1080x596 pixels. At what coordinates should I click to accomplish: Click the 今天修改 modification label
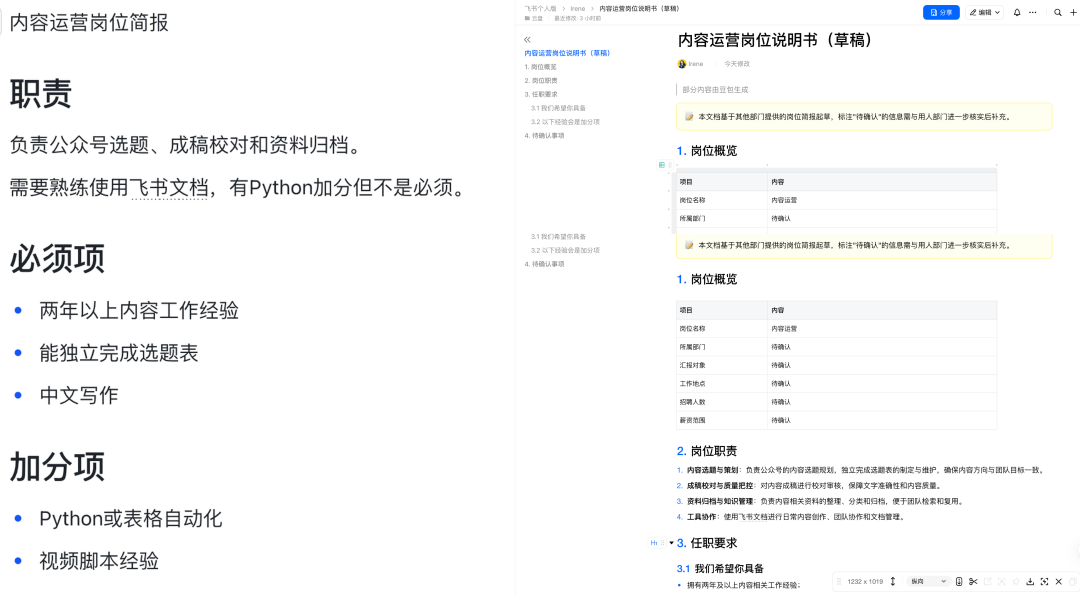click(737, 64)
